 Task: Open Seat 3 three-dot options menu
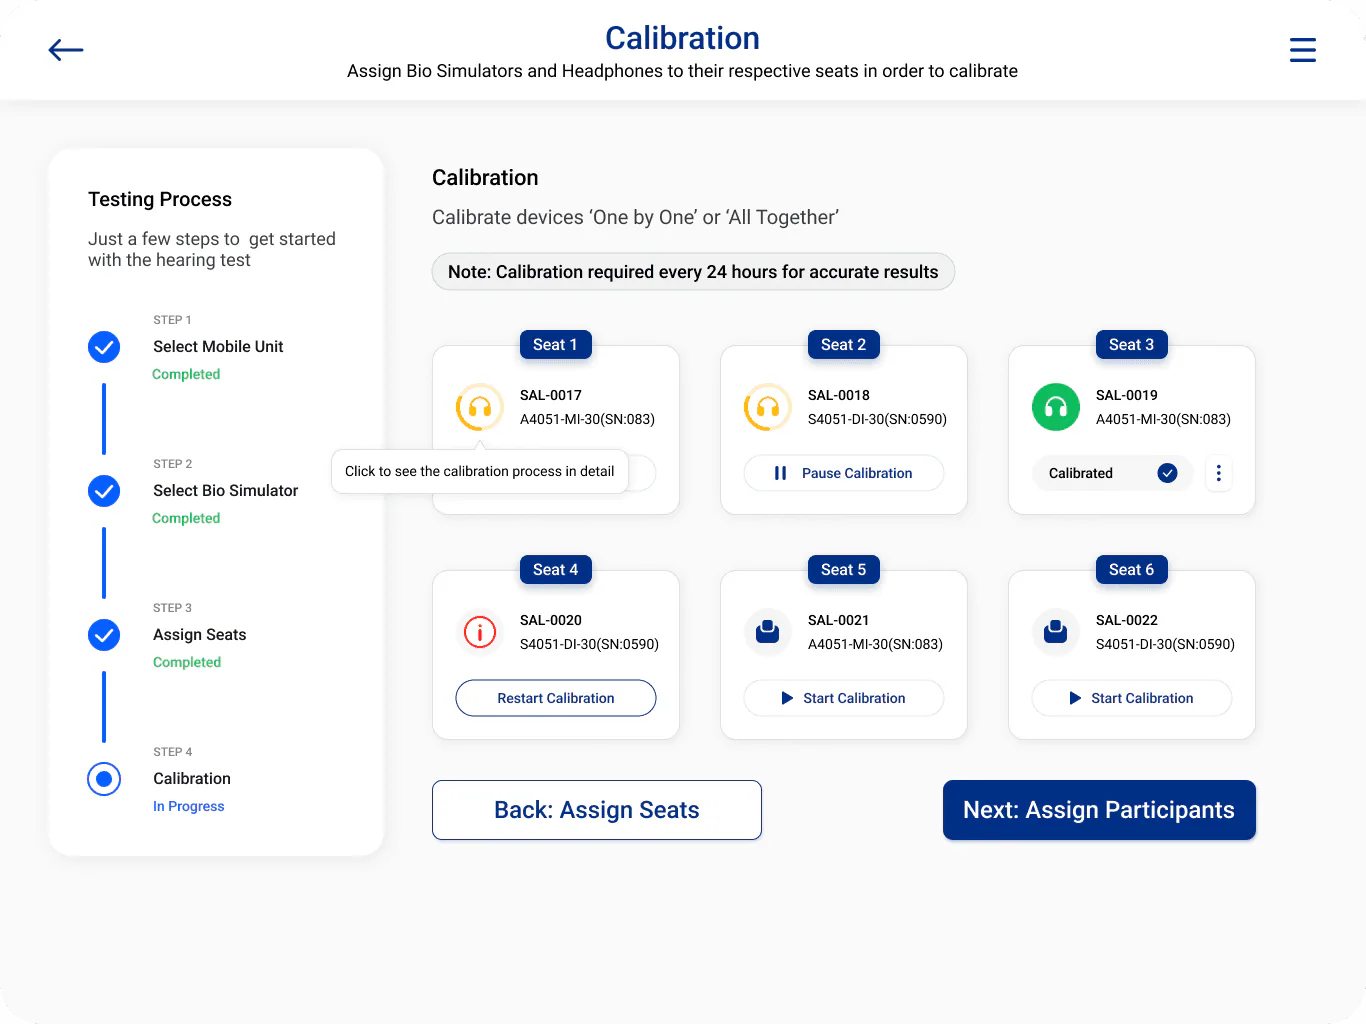1218,473
